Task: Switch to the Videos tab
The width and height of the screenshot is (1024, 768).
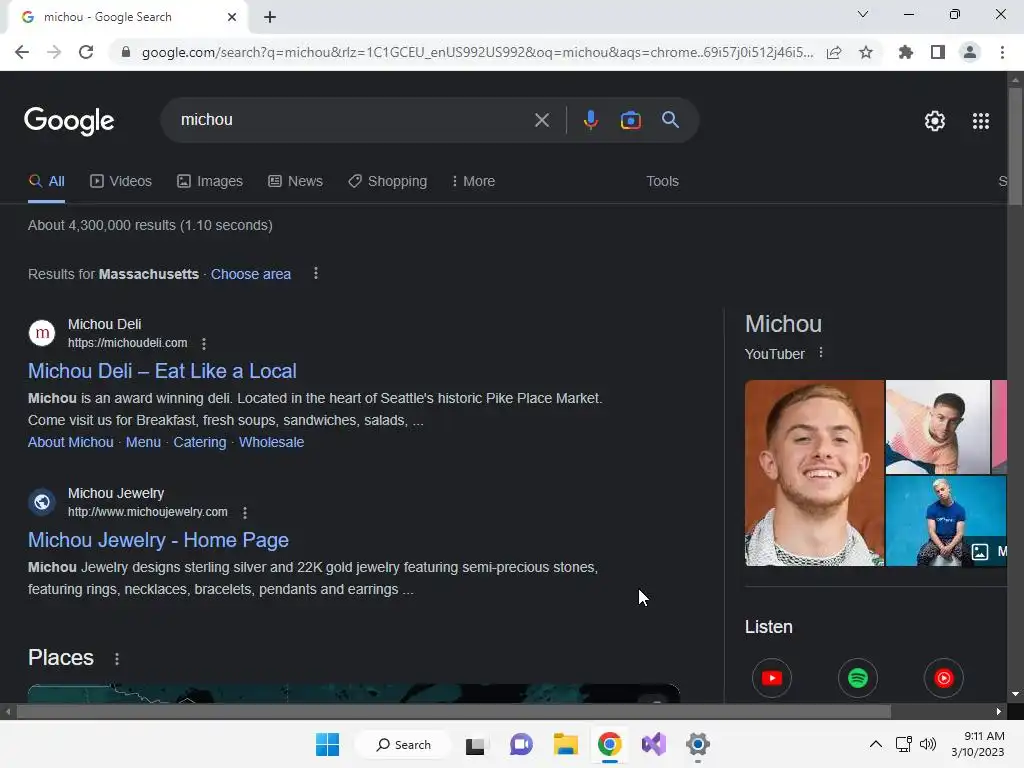Action: click(x=121, y=181)
